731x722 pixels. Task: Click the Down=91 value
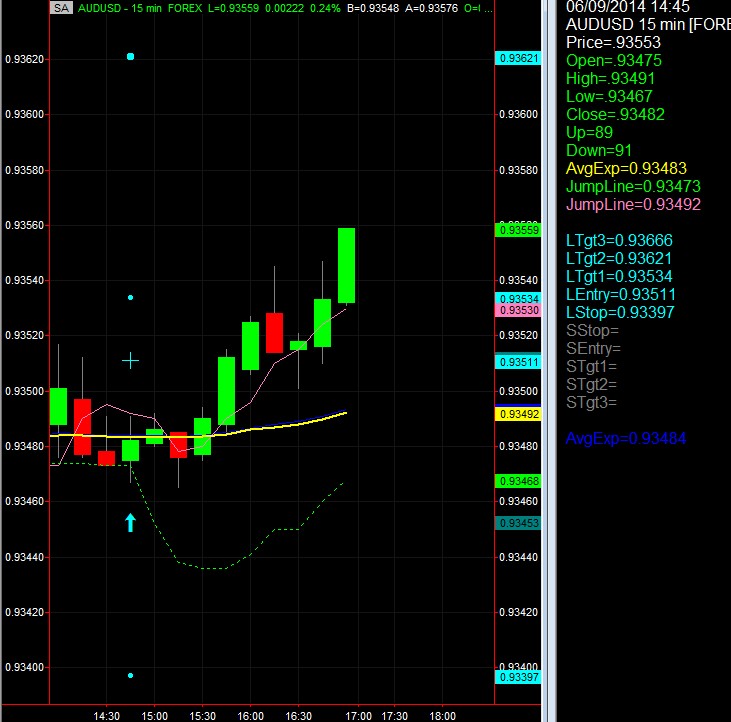pos(599,151)
